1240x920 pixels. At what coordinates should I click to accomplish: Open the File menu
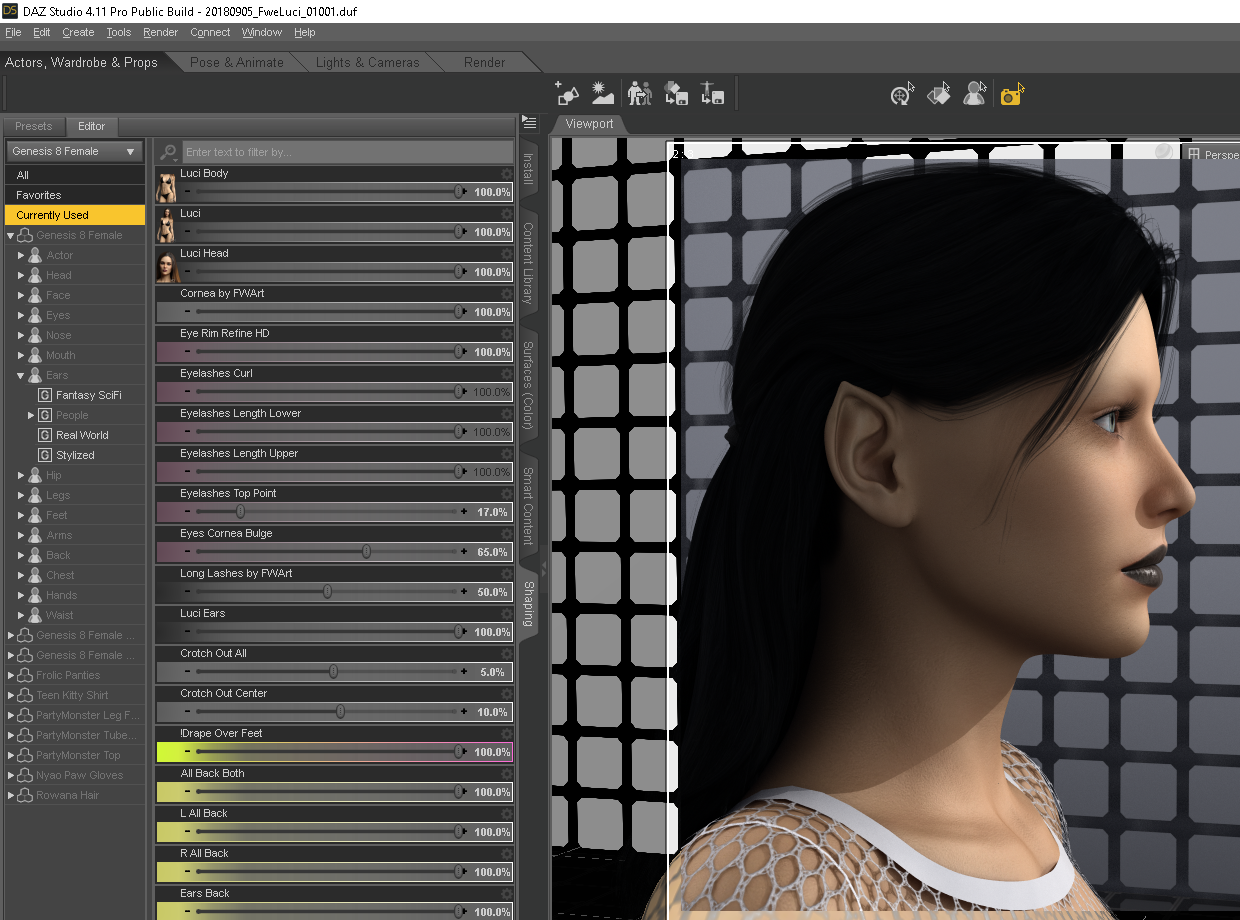coord(13,32)
